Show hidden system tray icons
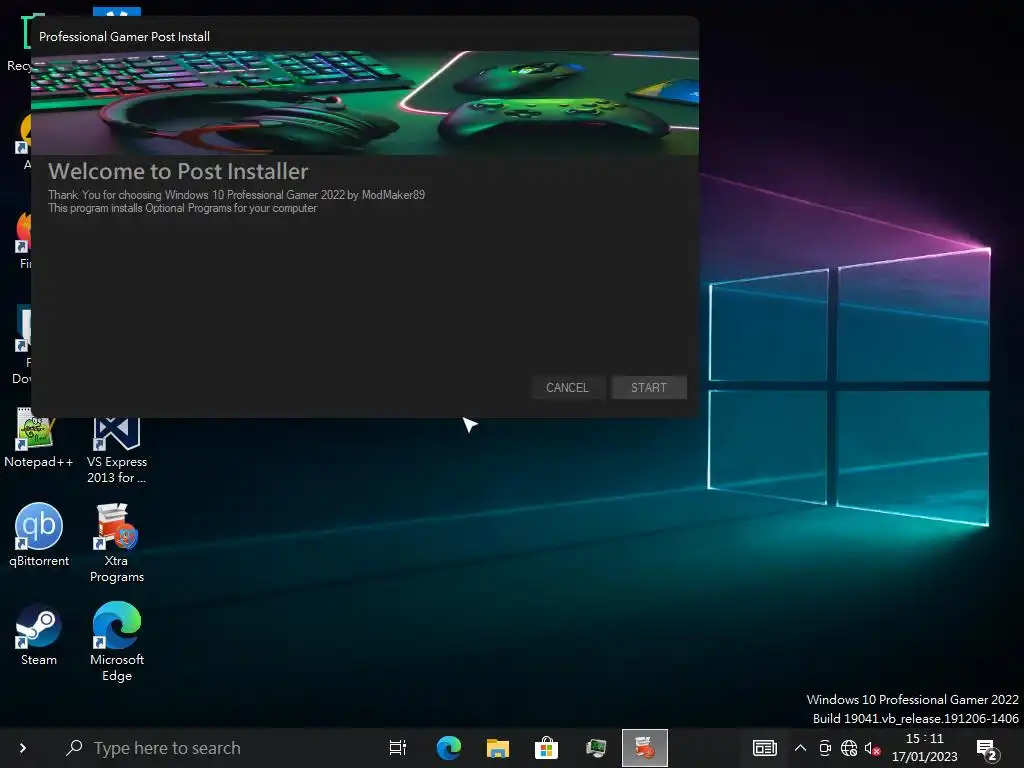1024x768 pixels. coord(800,748)
